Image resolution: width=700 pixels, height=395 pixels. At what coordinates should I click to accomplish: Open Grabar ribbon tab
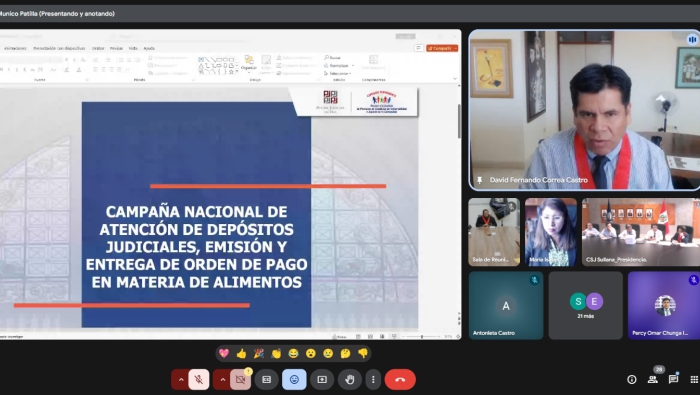coord(98,48)
